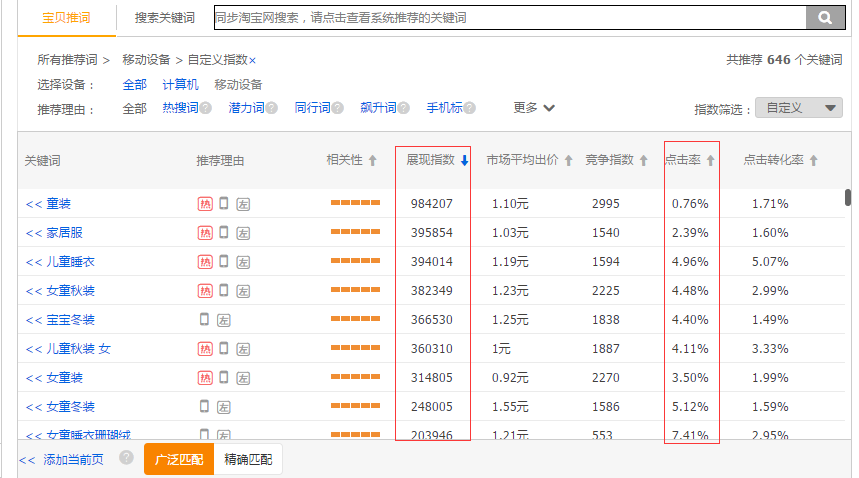Sort by 展现指数 using blue down arrow
This screenshot has height=478, width=859.
(x=464, y=161)
